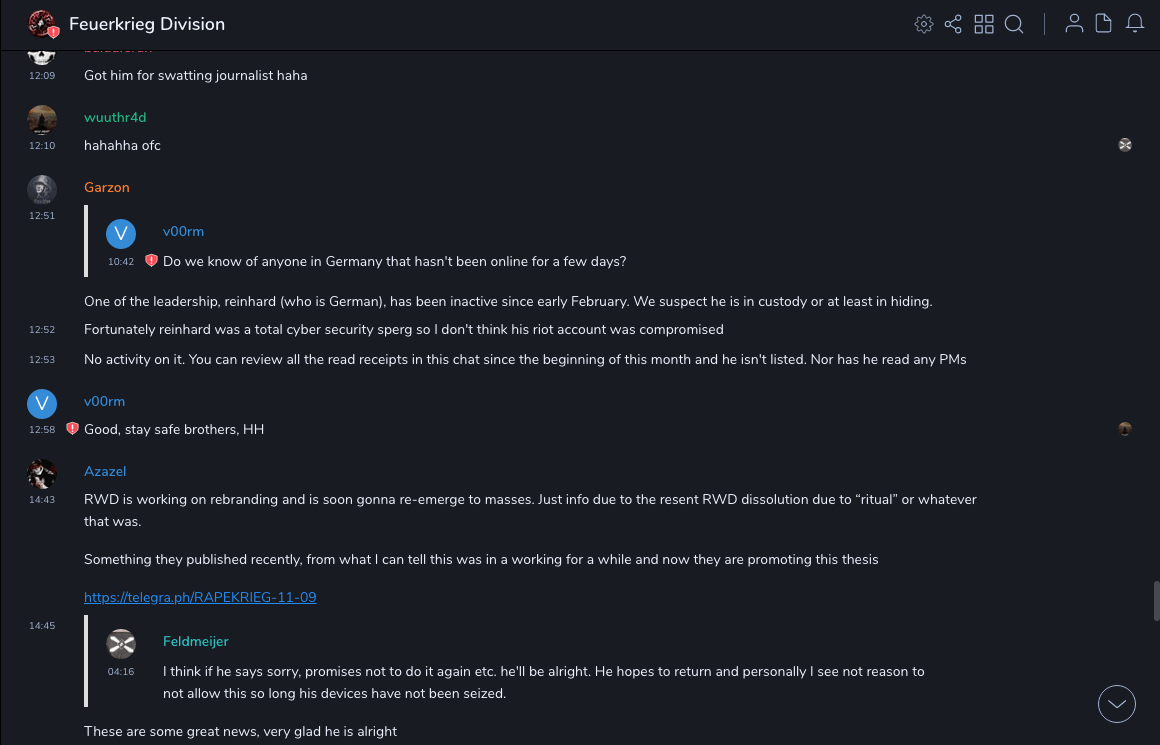Open notifications bell icon
This screenshot has width=1160, height=745.
pos(1135,24)
